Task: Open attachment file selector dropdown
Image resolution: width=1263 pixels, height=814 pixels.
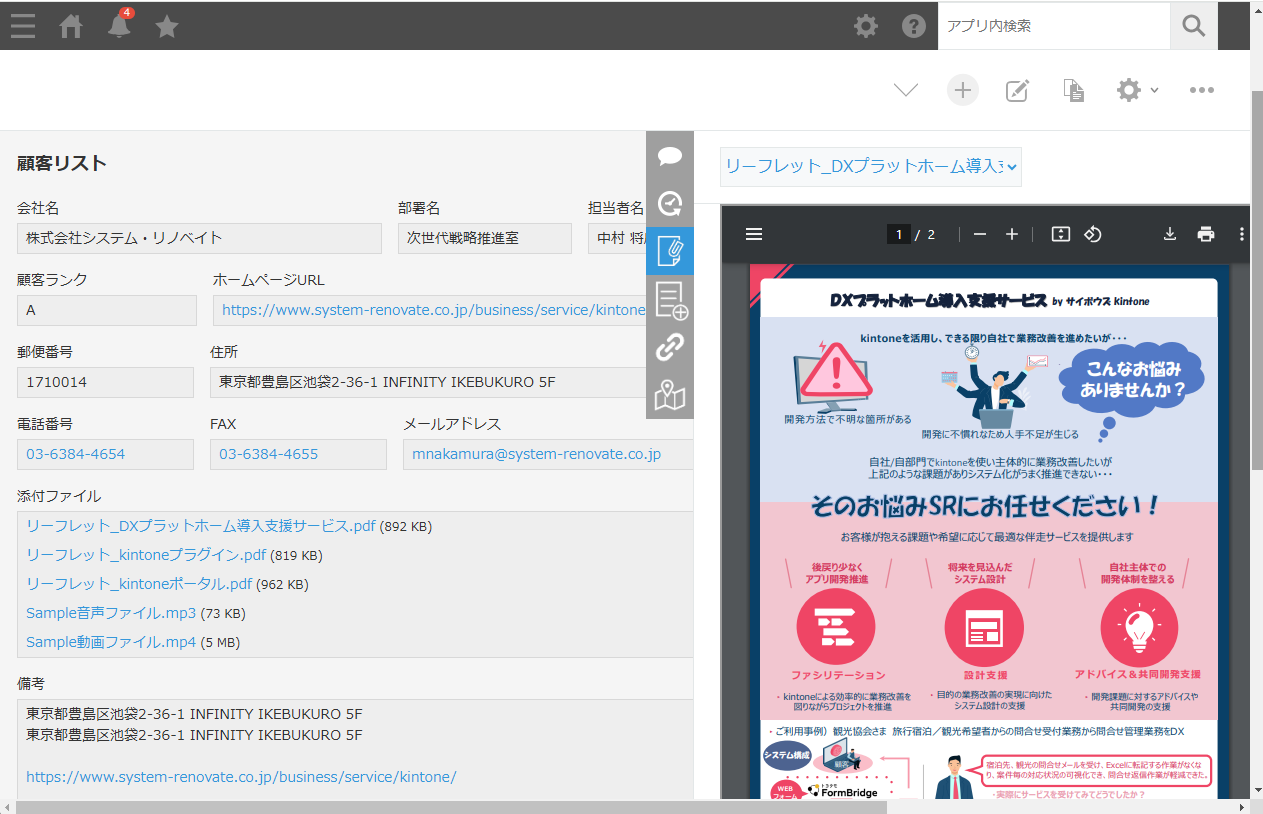Action: (x=871, y=167)
